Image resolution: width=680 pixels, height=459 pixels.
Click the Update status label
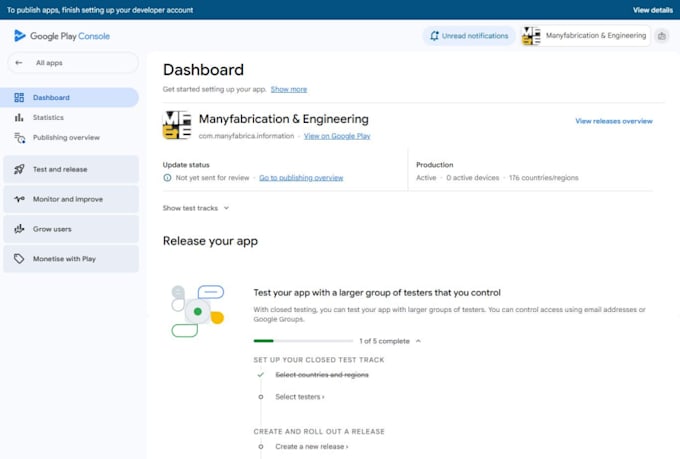click(x=186, y=165)
